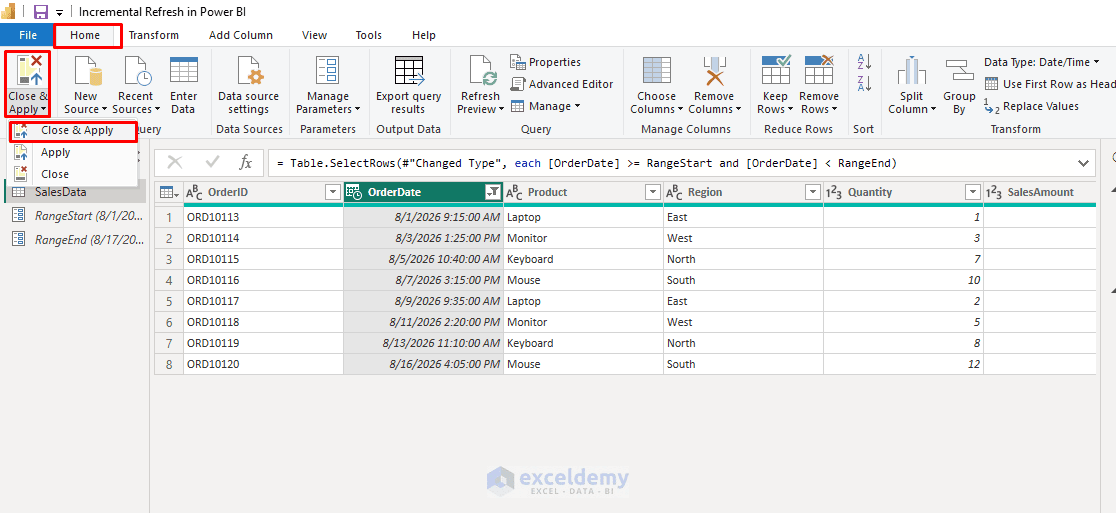Confirm formula with the checkmark icon
Image resolution: width=1116 pixels, height=513 pixels.
[x=212, y=163]
